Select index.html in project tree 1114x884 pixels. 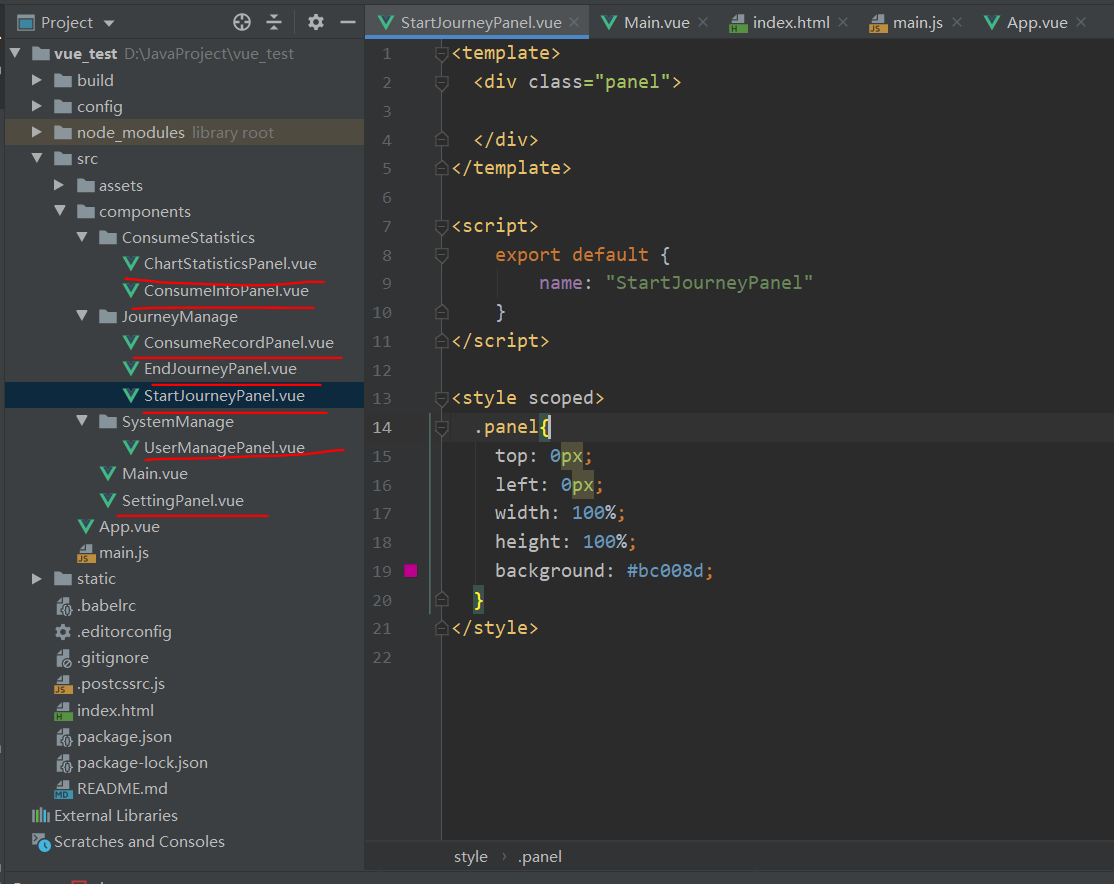[115, 711]
